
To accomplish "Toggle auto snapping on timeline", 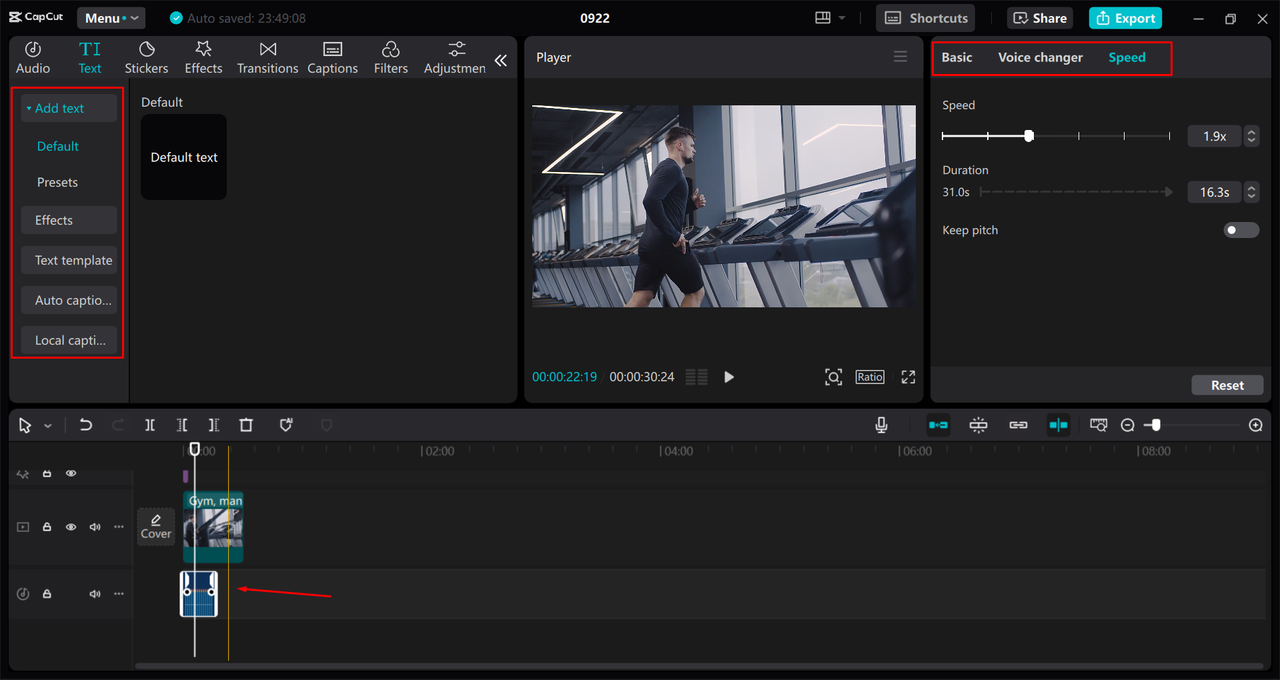I will [979, 425].
